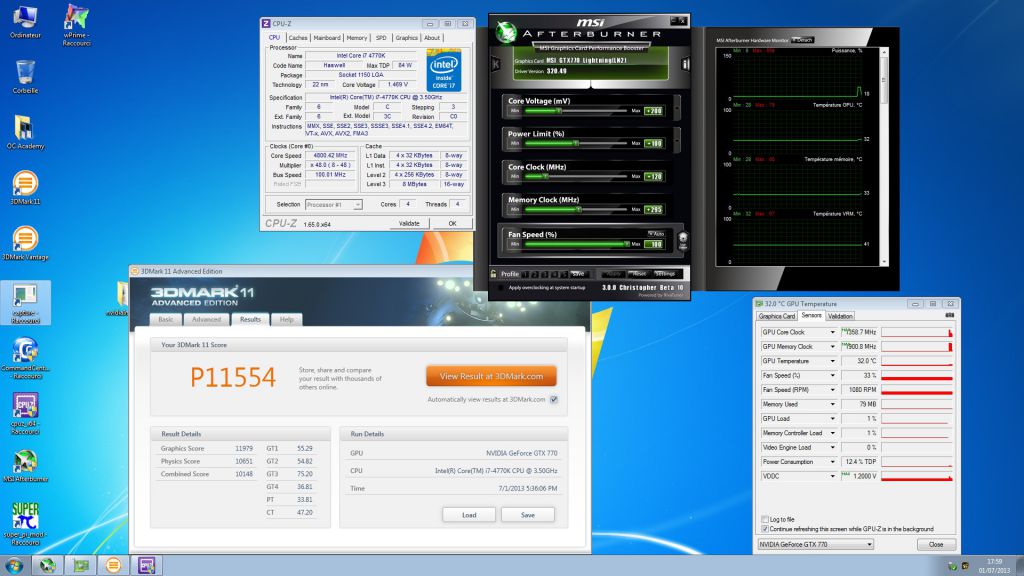Open GPU Temperature sensor dropdown
Viewport: 1024px width, 576px height.
833,361
